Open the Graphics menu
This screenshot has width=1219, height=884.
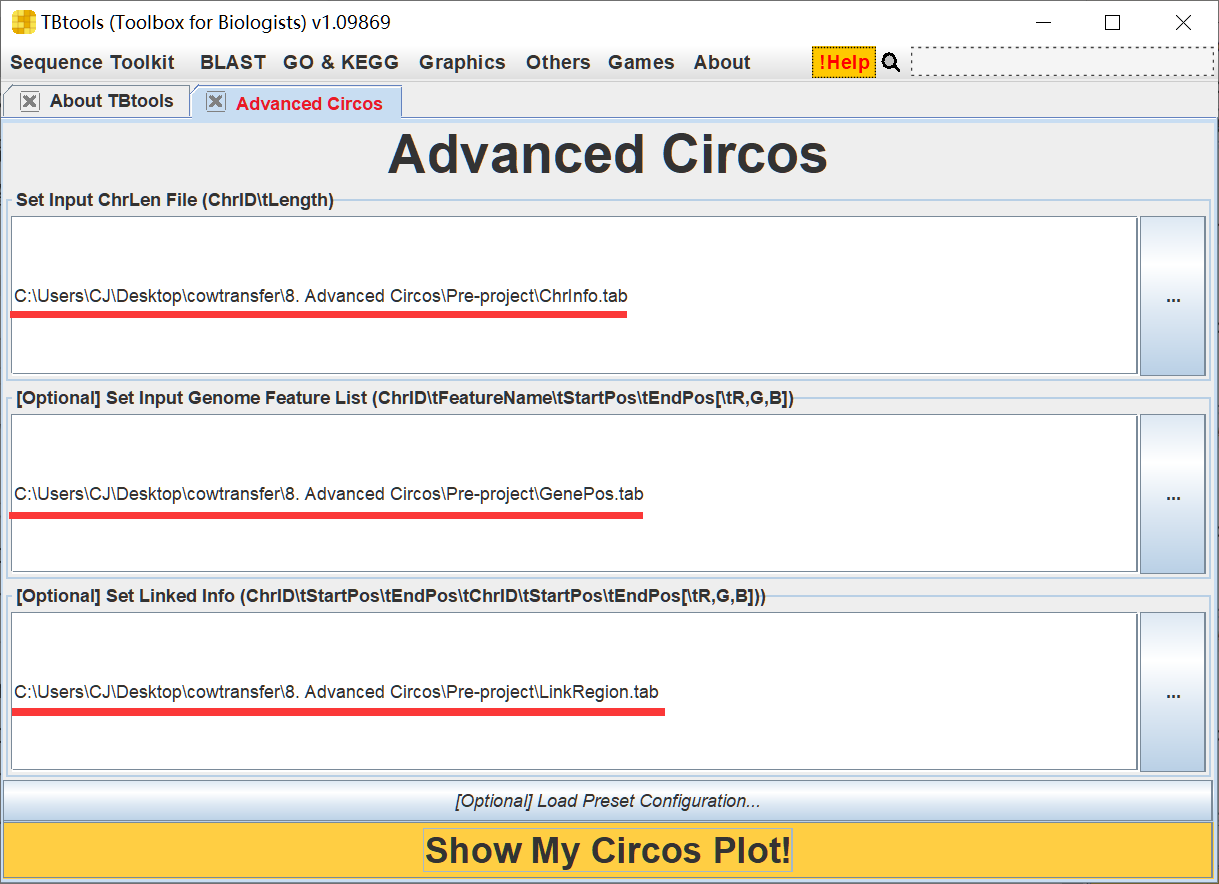tap(462, 62)
